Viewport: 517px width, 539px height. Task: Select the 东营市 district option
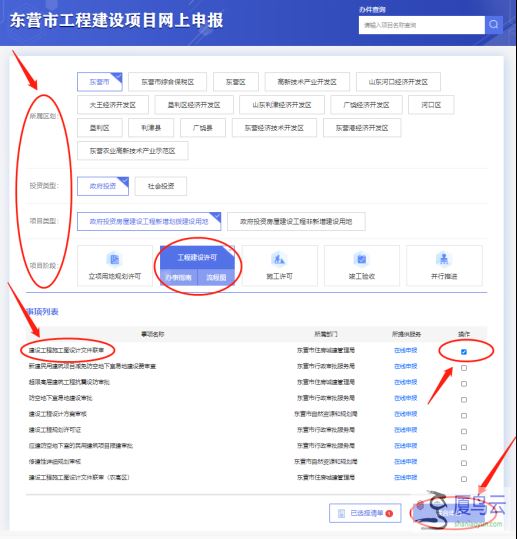point(100,82)
